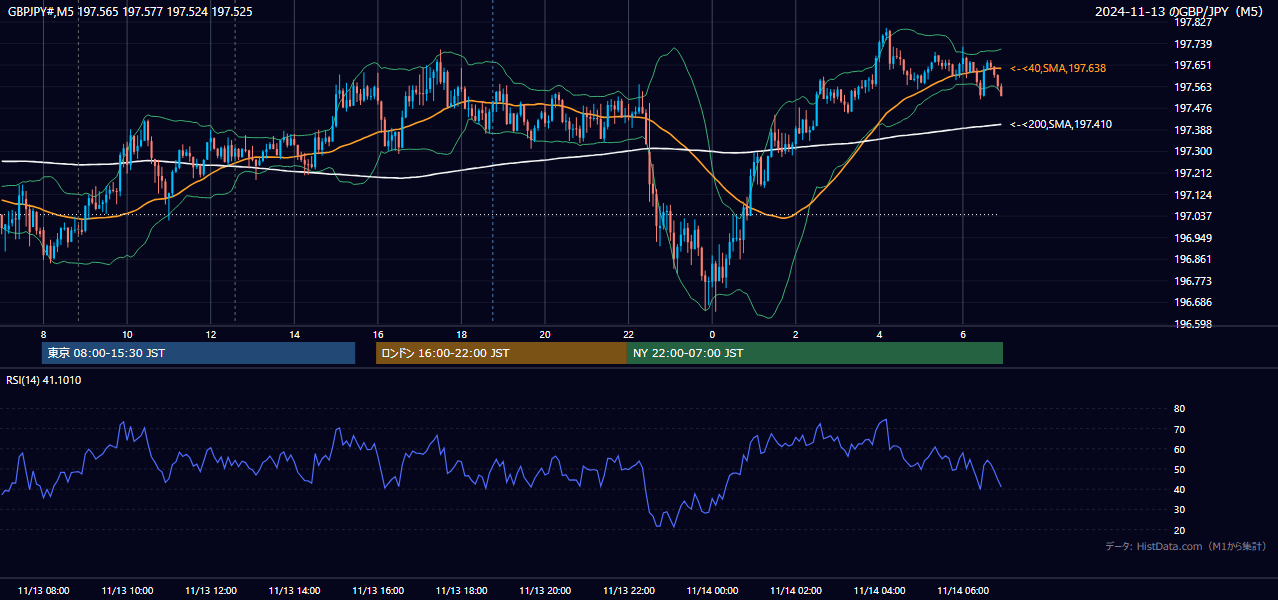The image size is (1278, 600).
Task: Click price axis value 197.563
Action: coord(1193,87)
